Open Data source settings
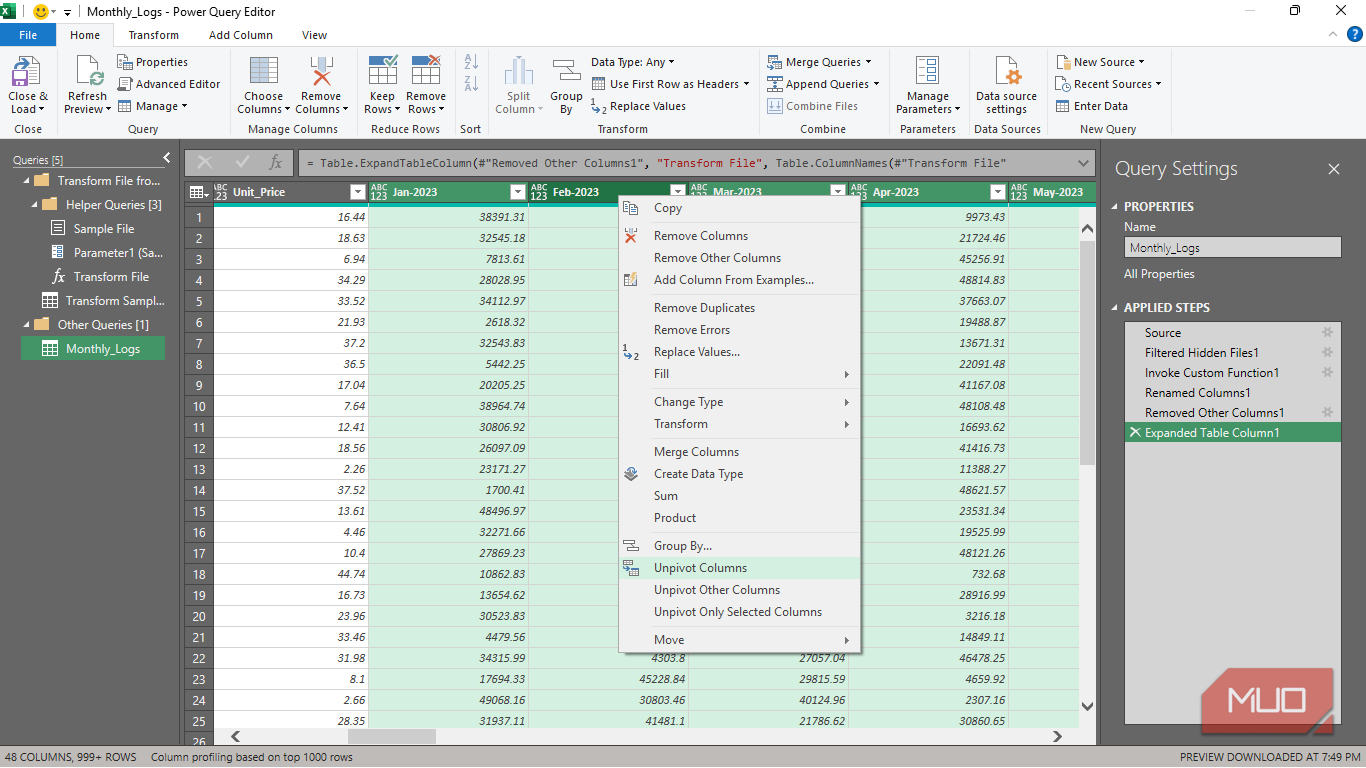Screen dimensions: 1366x768 [1006, 84]
